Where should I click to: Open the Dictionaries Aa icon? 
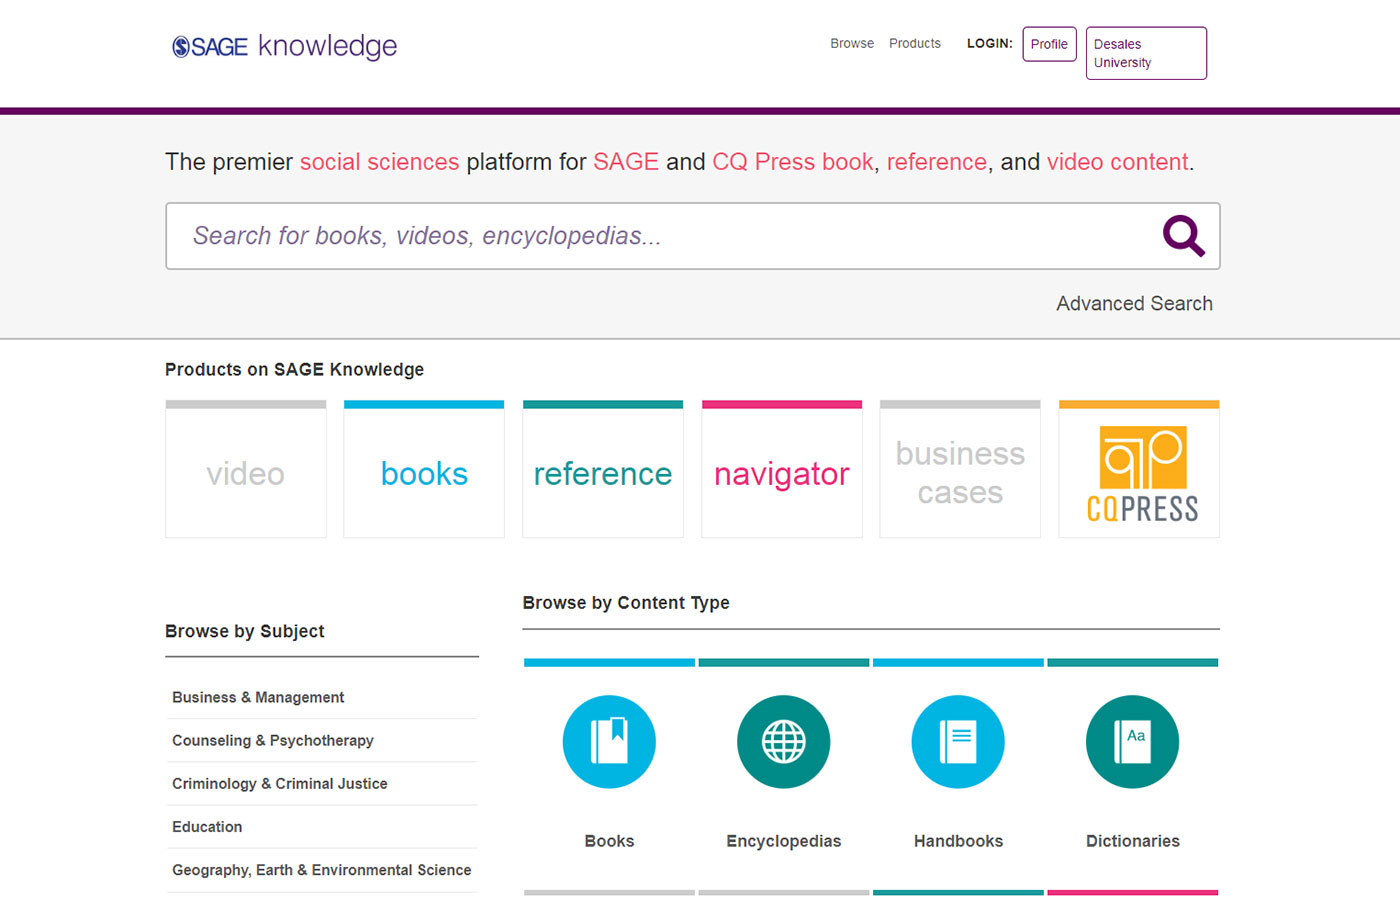click(x=1133, y=742)
